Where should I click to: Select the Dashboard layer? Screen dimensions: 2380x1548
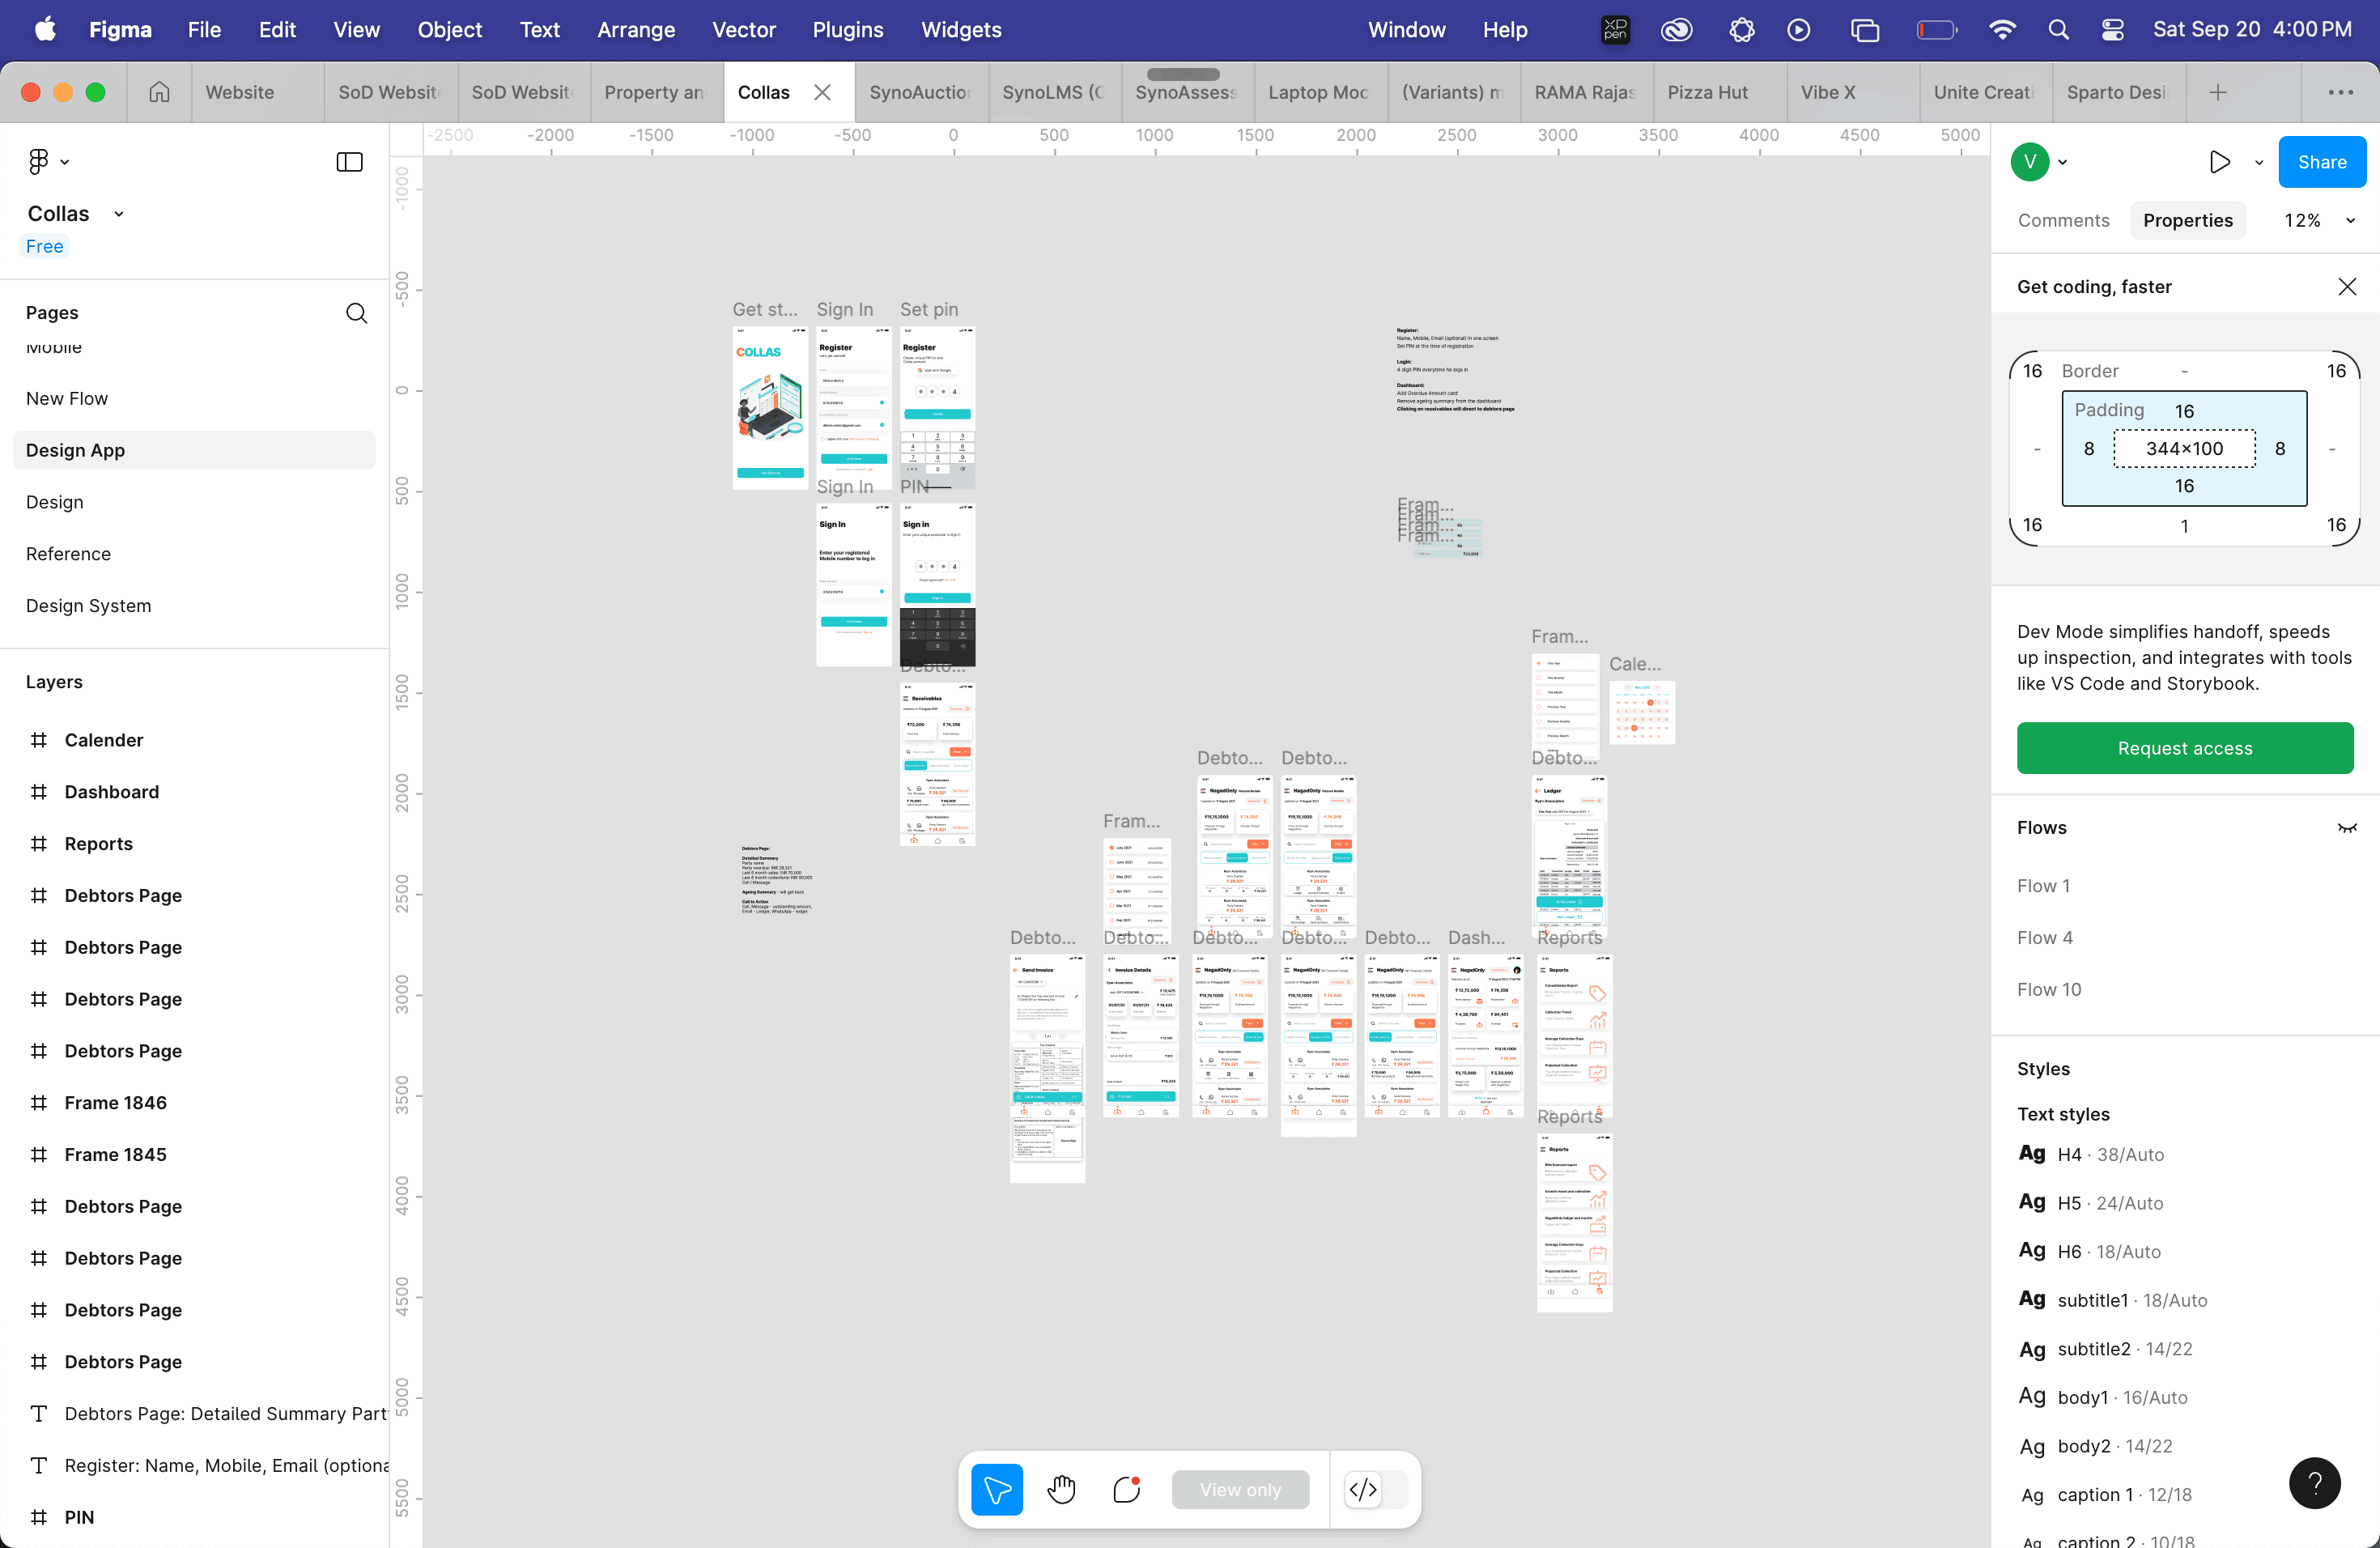(x=112, y=792)
